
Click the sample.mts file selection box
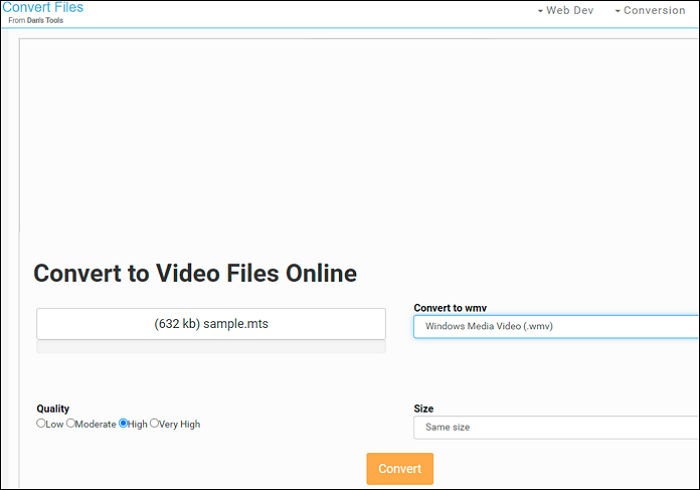[x=211, y=324]
